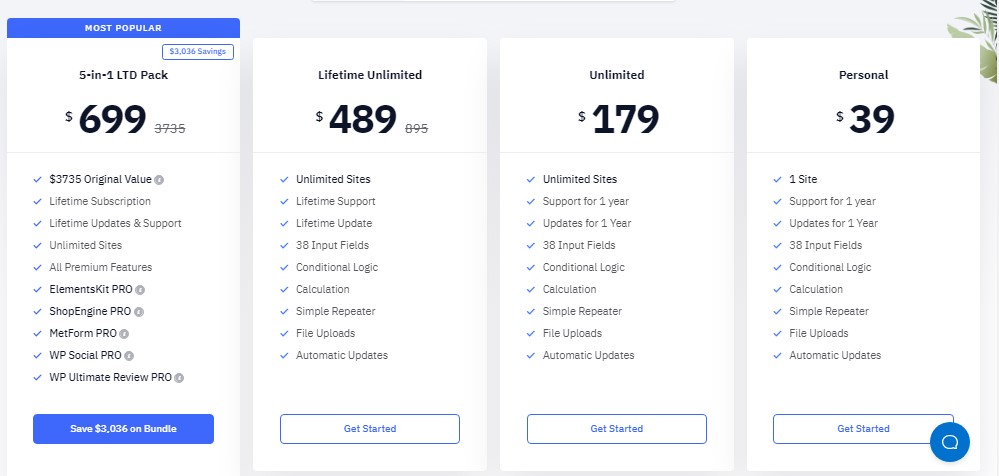Click Get Started under Lifetime Unlimited plan

point(370,429)
